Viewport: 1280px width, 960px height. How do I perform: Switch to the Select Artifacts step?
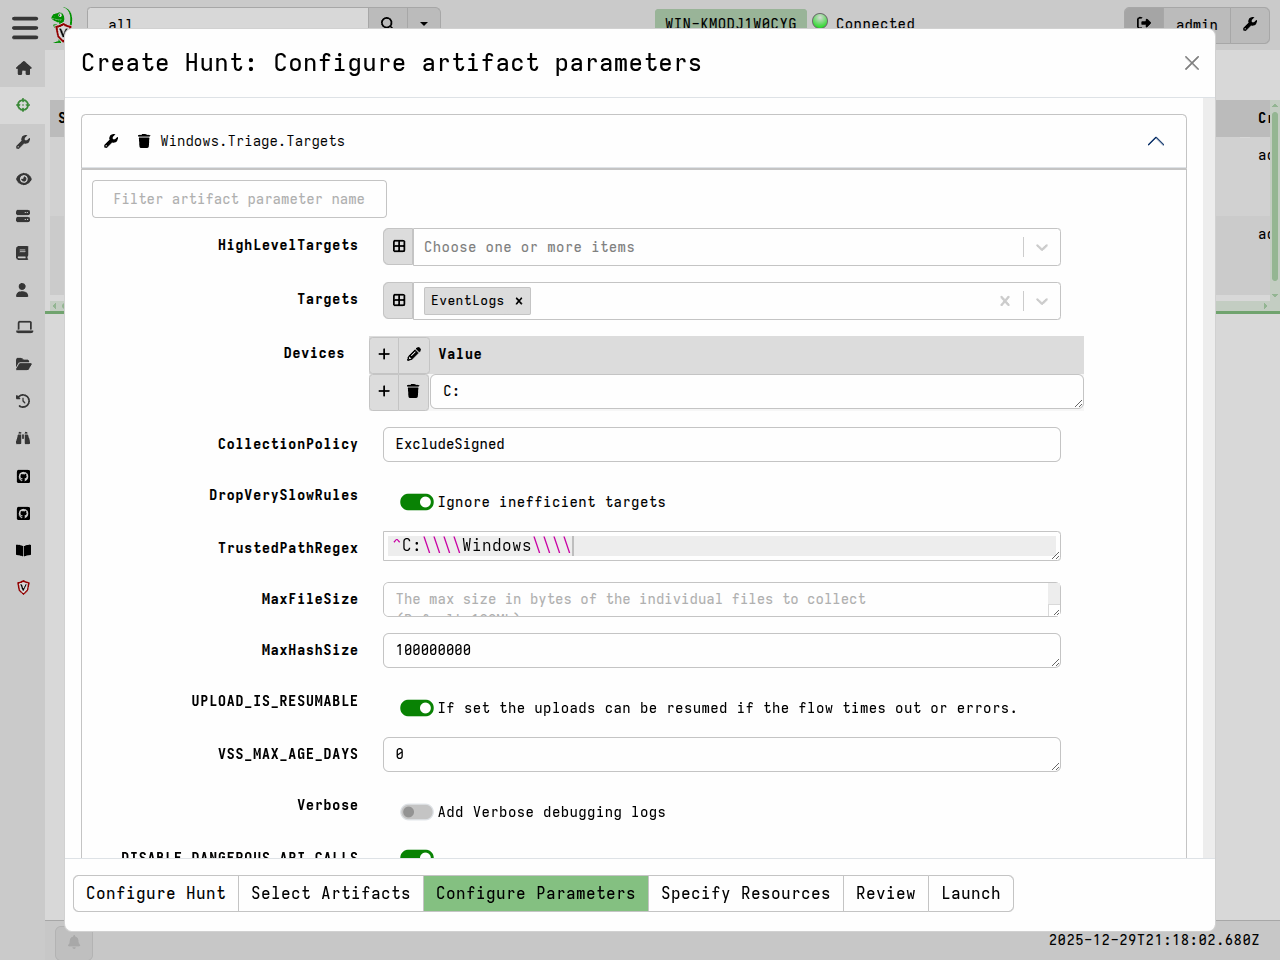[x=330, y=893]
